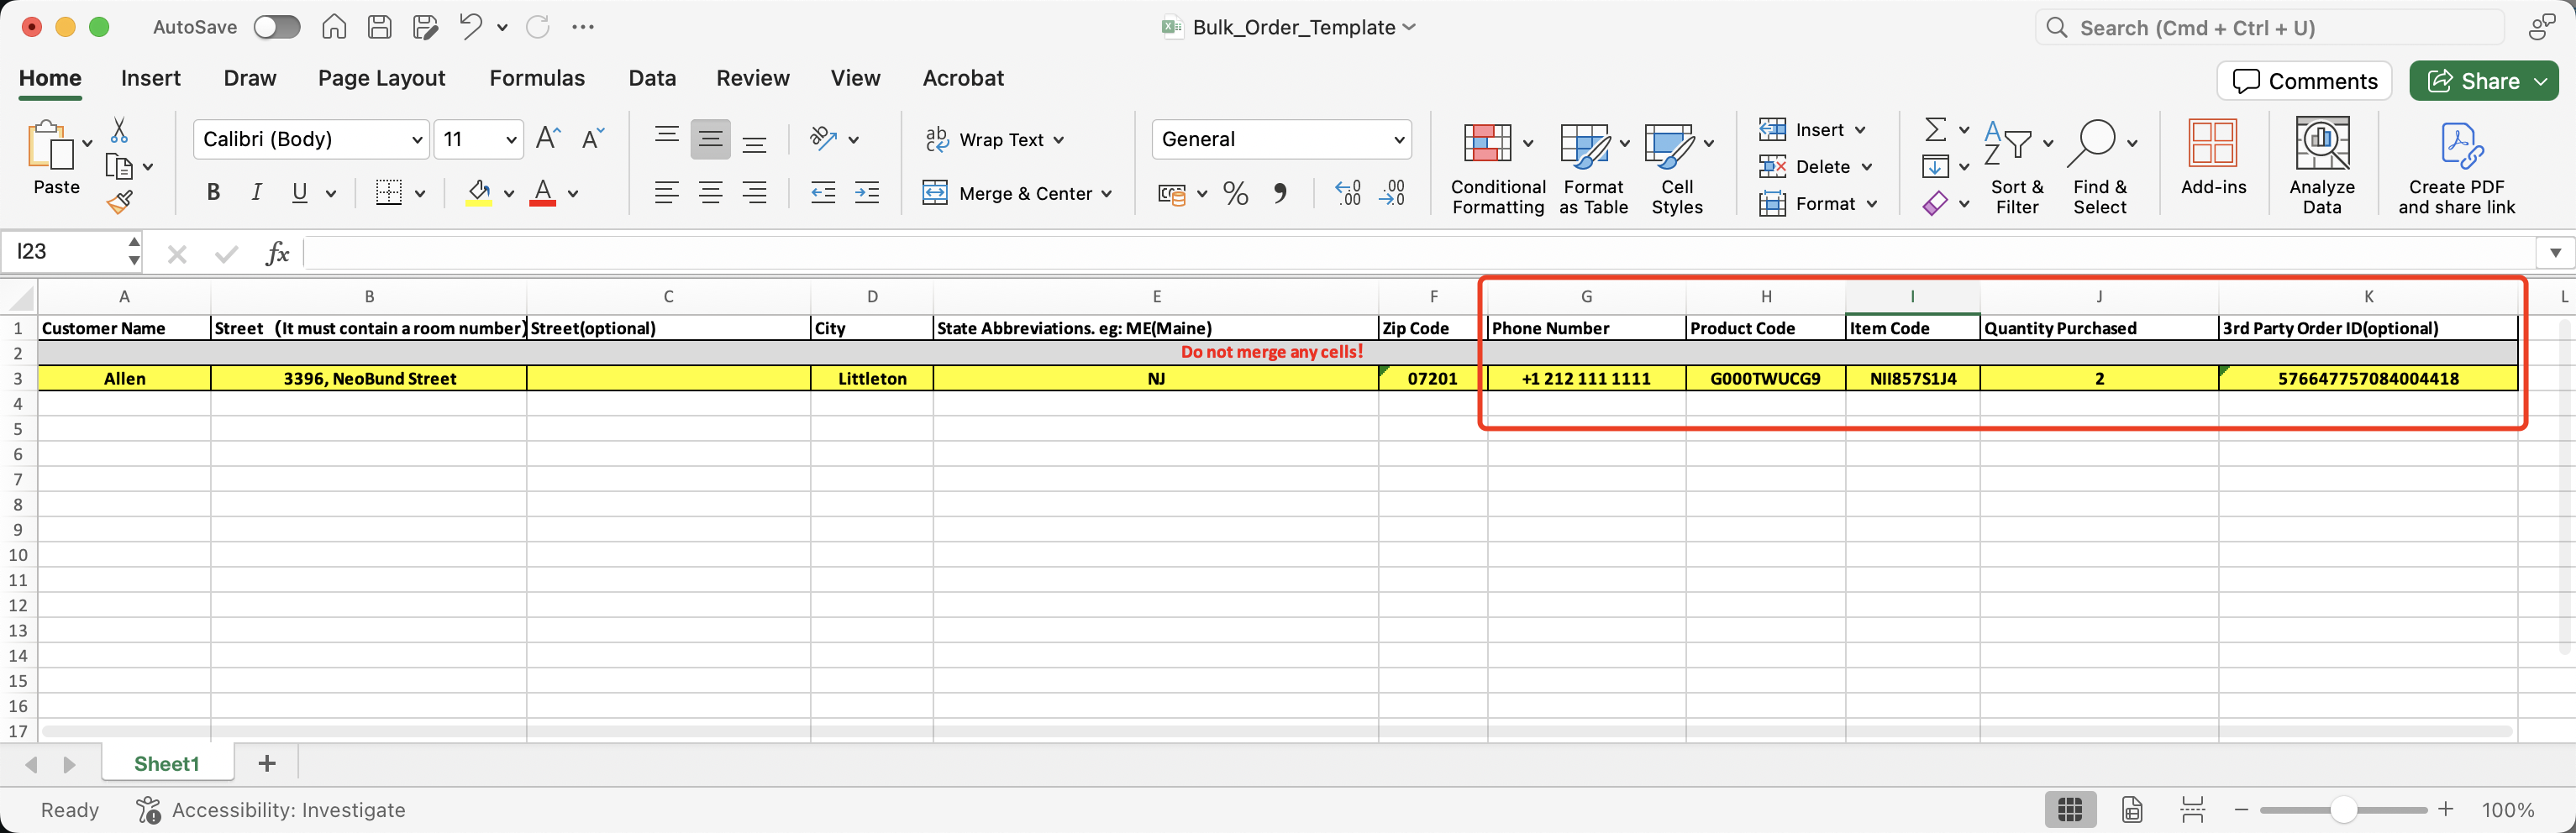2576x833 pixels.
Task: Open the font color dropdown arrow
Action: click(573, 194)
